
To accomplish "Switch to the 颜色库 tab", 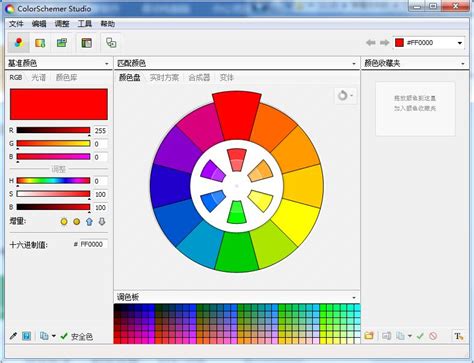I will 66,77.
